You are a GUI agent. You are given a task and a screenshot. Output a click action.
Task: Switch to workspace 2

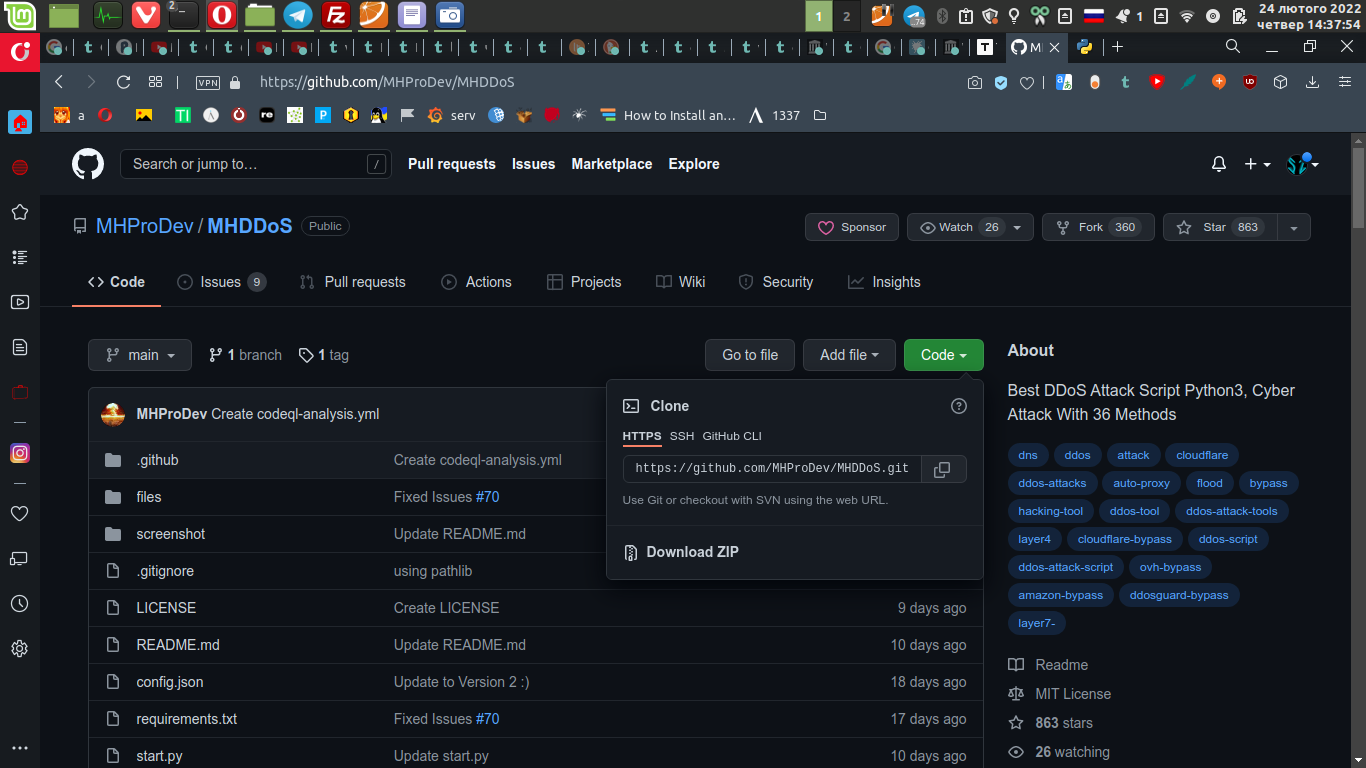[846, 16]
